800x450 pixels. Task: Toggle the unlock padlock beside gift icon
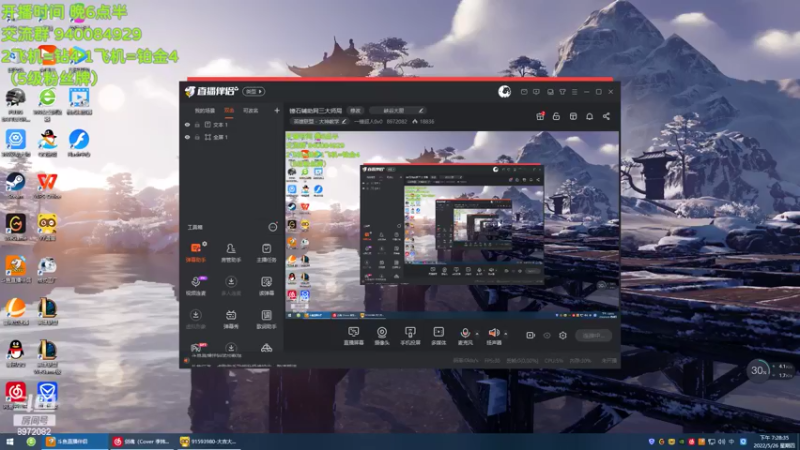pos(556,116)
